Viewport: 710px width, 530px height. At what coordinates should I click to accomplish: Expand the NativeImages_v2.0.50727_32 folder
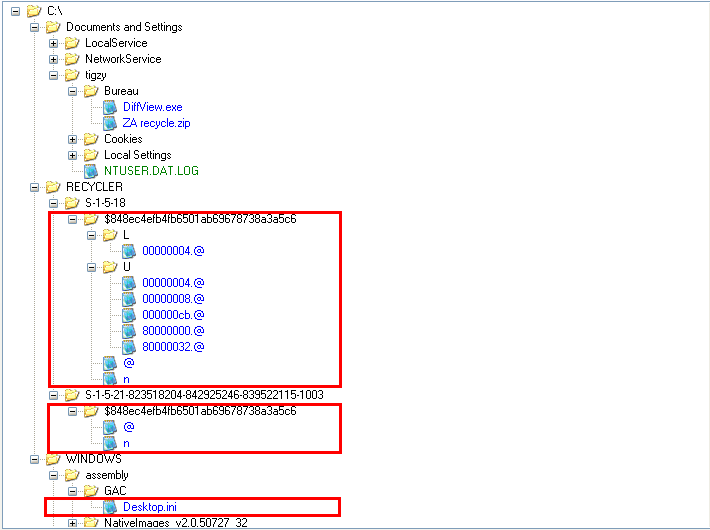pos(73,523)
